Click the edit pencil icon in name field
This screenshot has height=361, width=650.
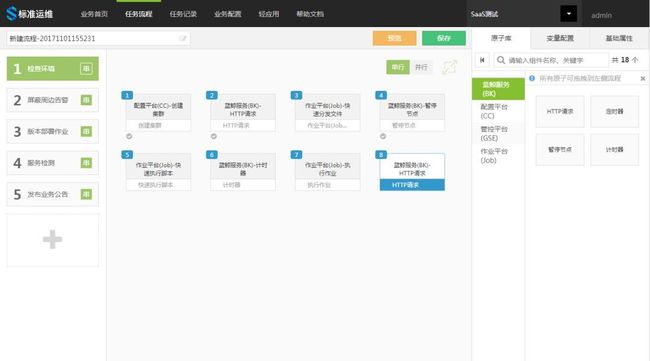pos(182,39)
